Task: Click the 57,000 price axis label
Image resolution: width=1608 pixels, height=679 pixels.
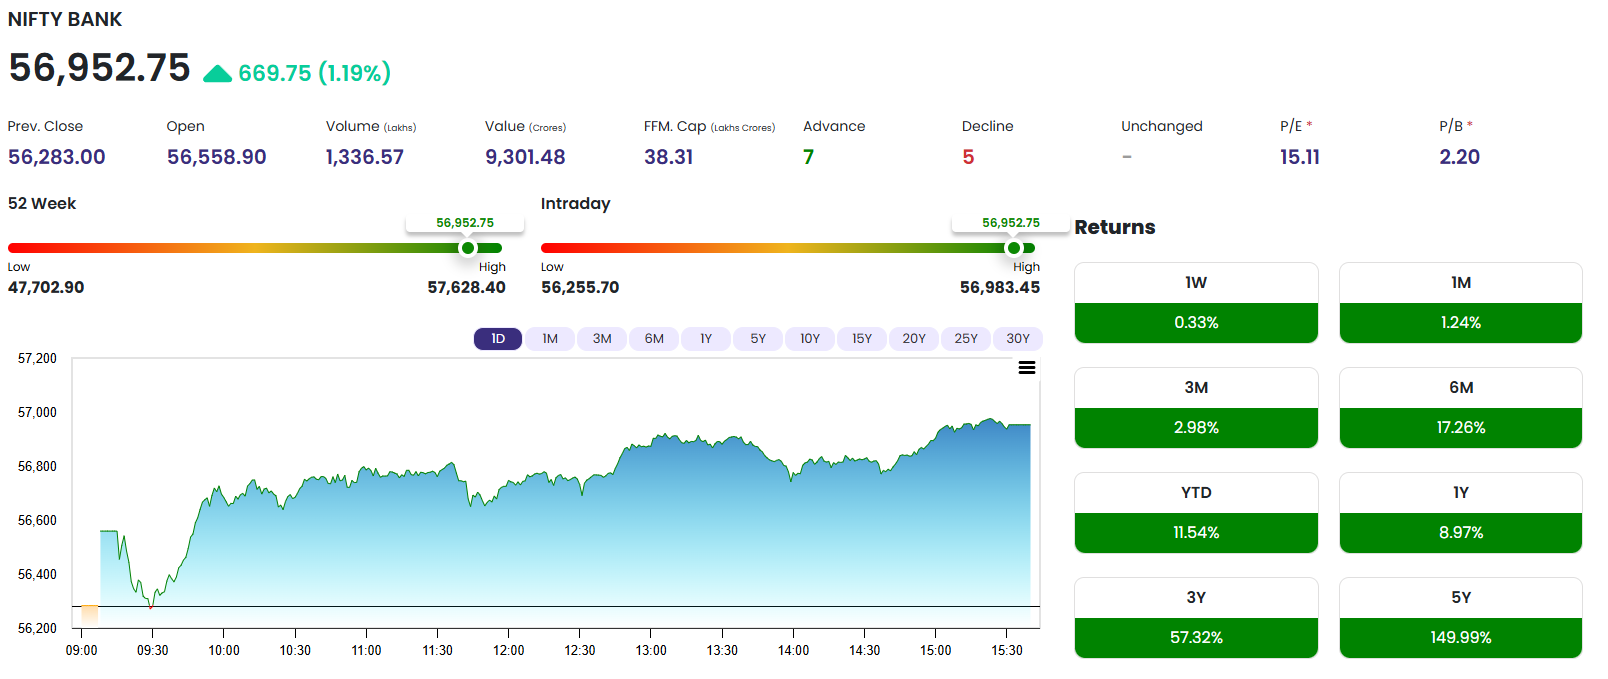Action: (37, 412)
